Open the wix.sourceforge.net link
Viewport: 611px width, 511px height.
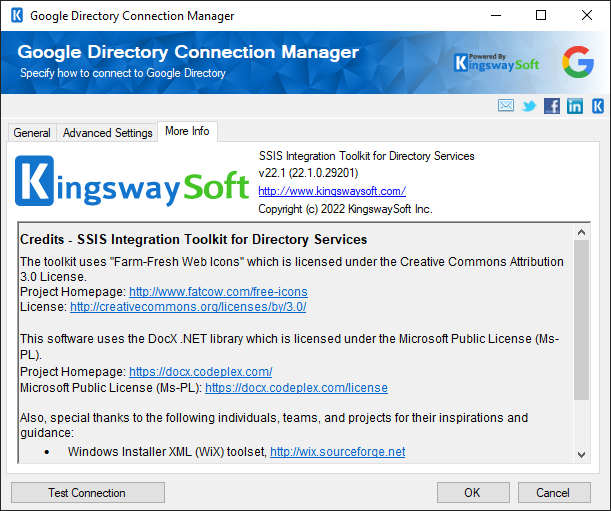coord(337,452)
